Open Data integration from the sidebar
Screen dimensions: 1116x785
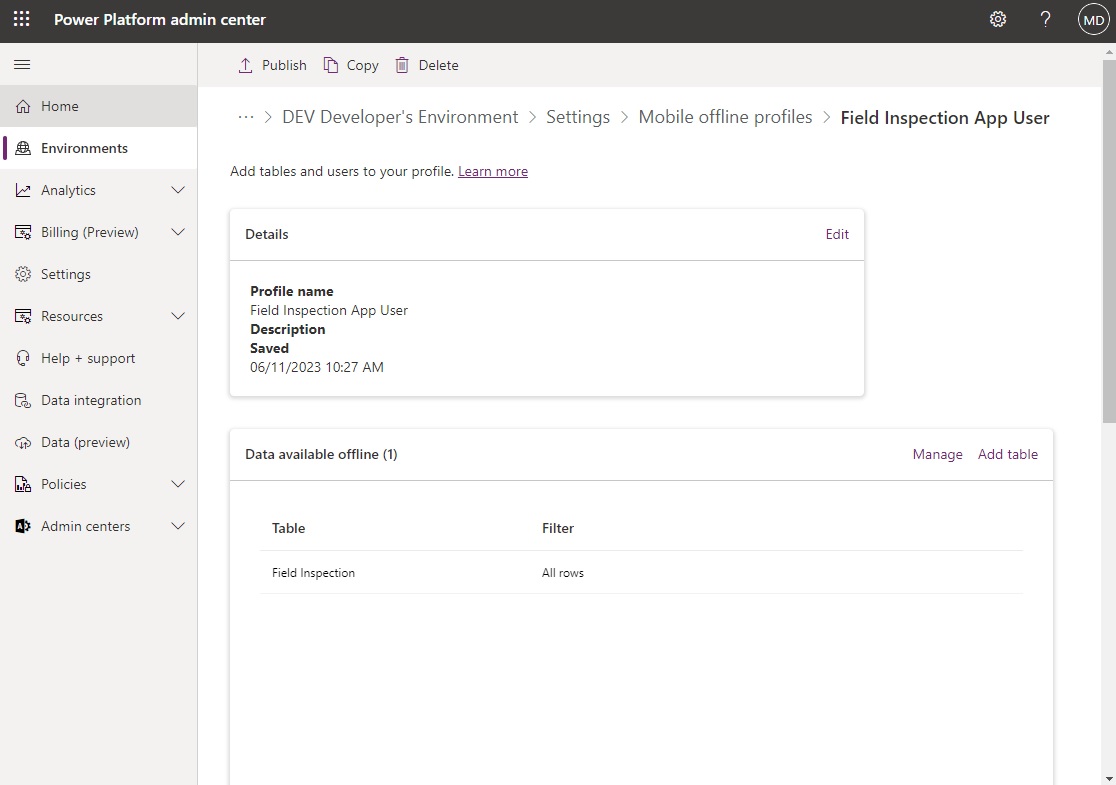click(x=89, y=400)
